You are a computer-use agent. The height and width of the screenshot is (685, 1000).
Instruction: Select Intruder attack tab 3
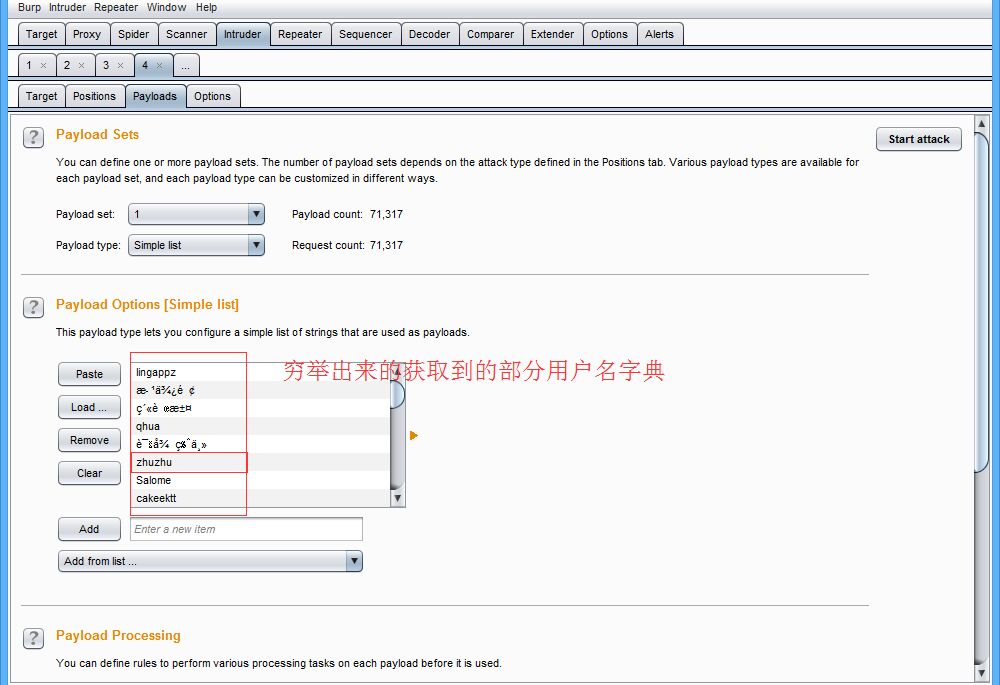click(106, 65)
